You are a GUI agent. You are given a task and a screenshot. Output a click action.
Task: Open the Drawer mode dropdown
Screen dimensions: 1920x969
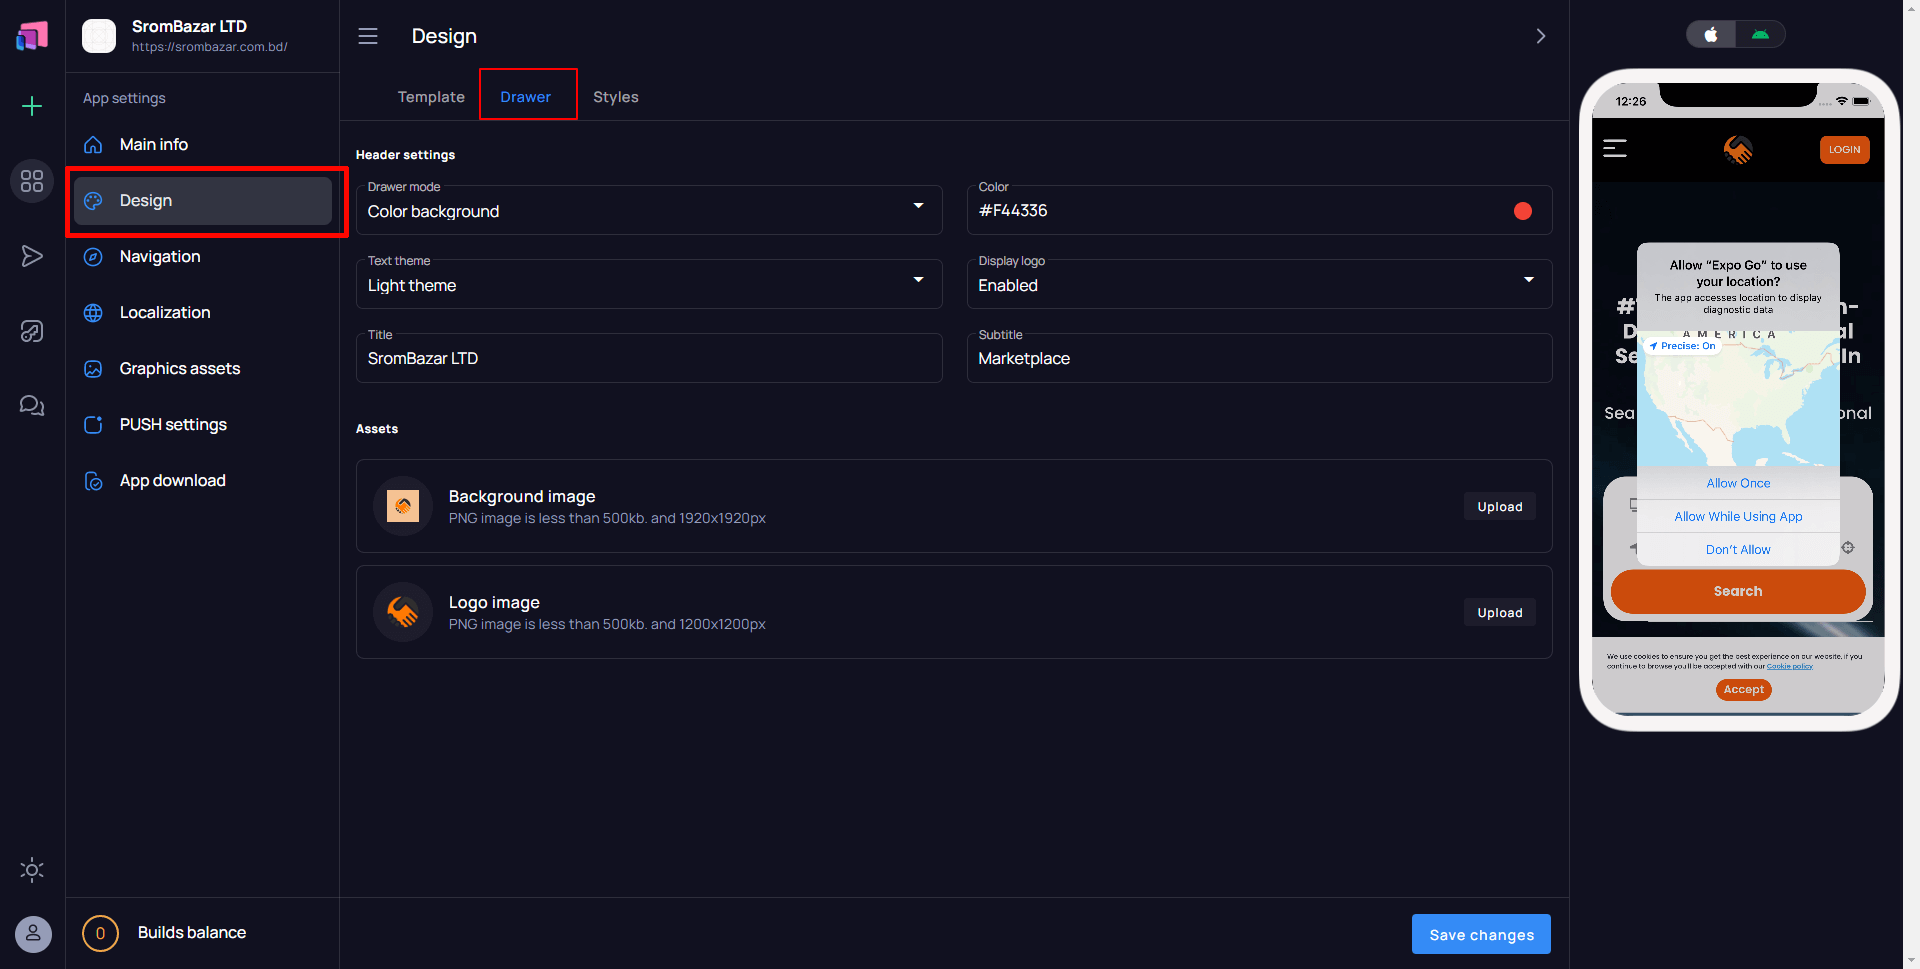point(917,206)
